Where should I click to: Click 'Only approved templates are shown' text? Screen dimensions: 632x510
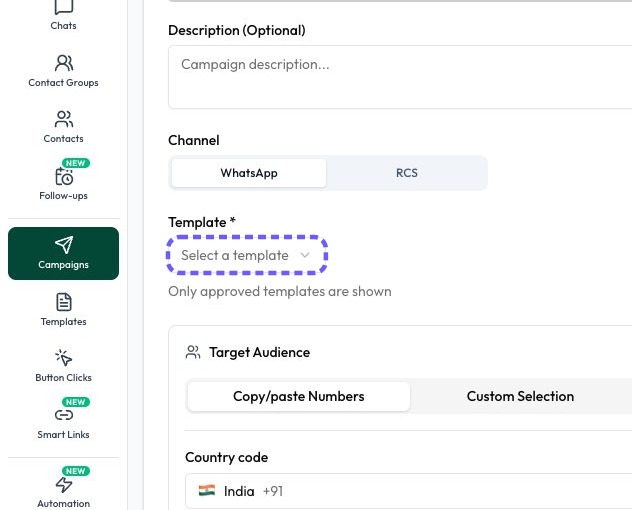280,291
